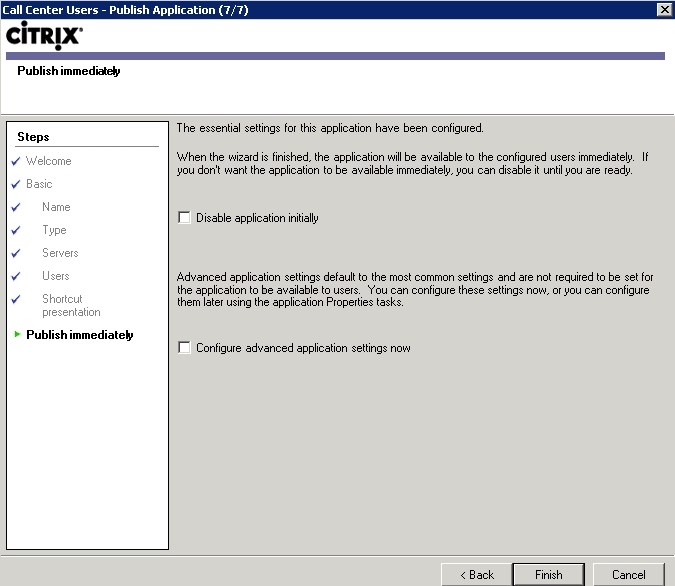The width and height of the screenshot is (675, 586).
Task: Click 'The essential settings' sentence
Action: (x=330, y=128)
